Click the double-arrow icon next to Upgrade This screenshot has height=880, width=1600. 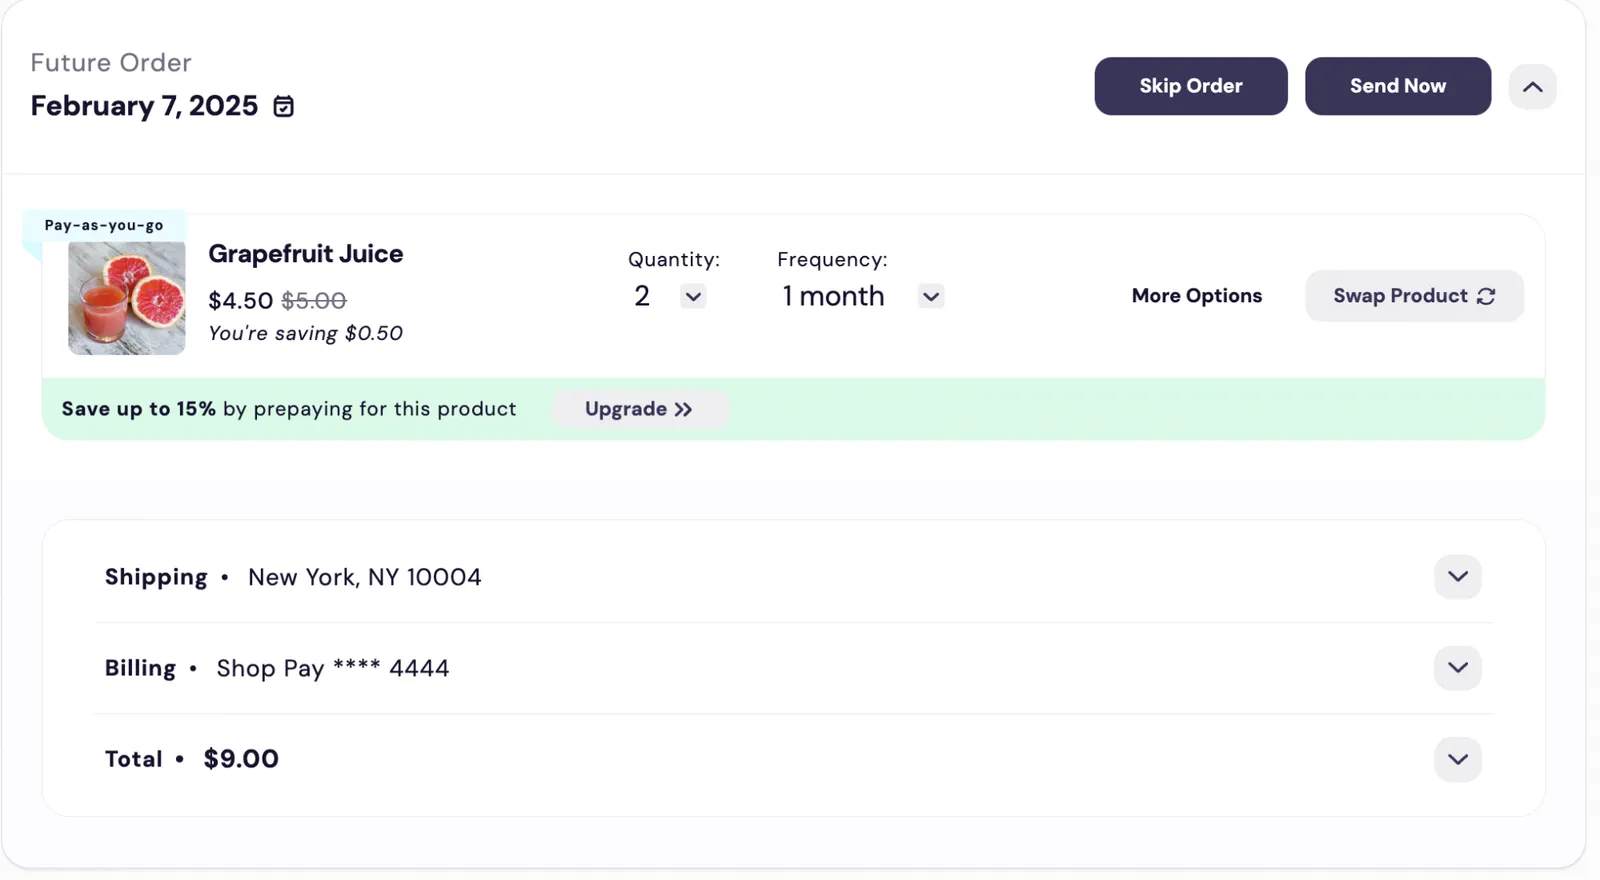pyautogui.click(x=683, y=409)
